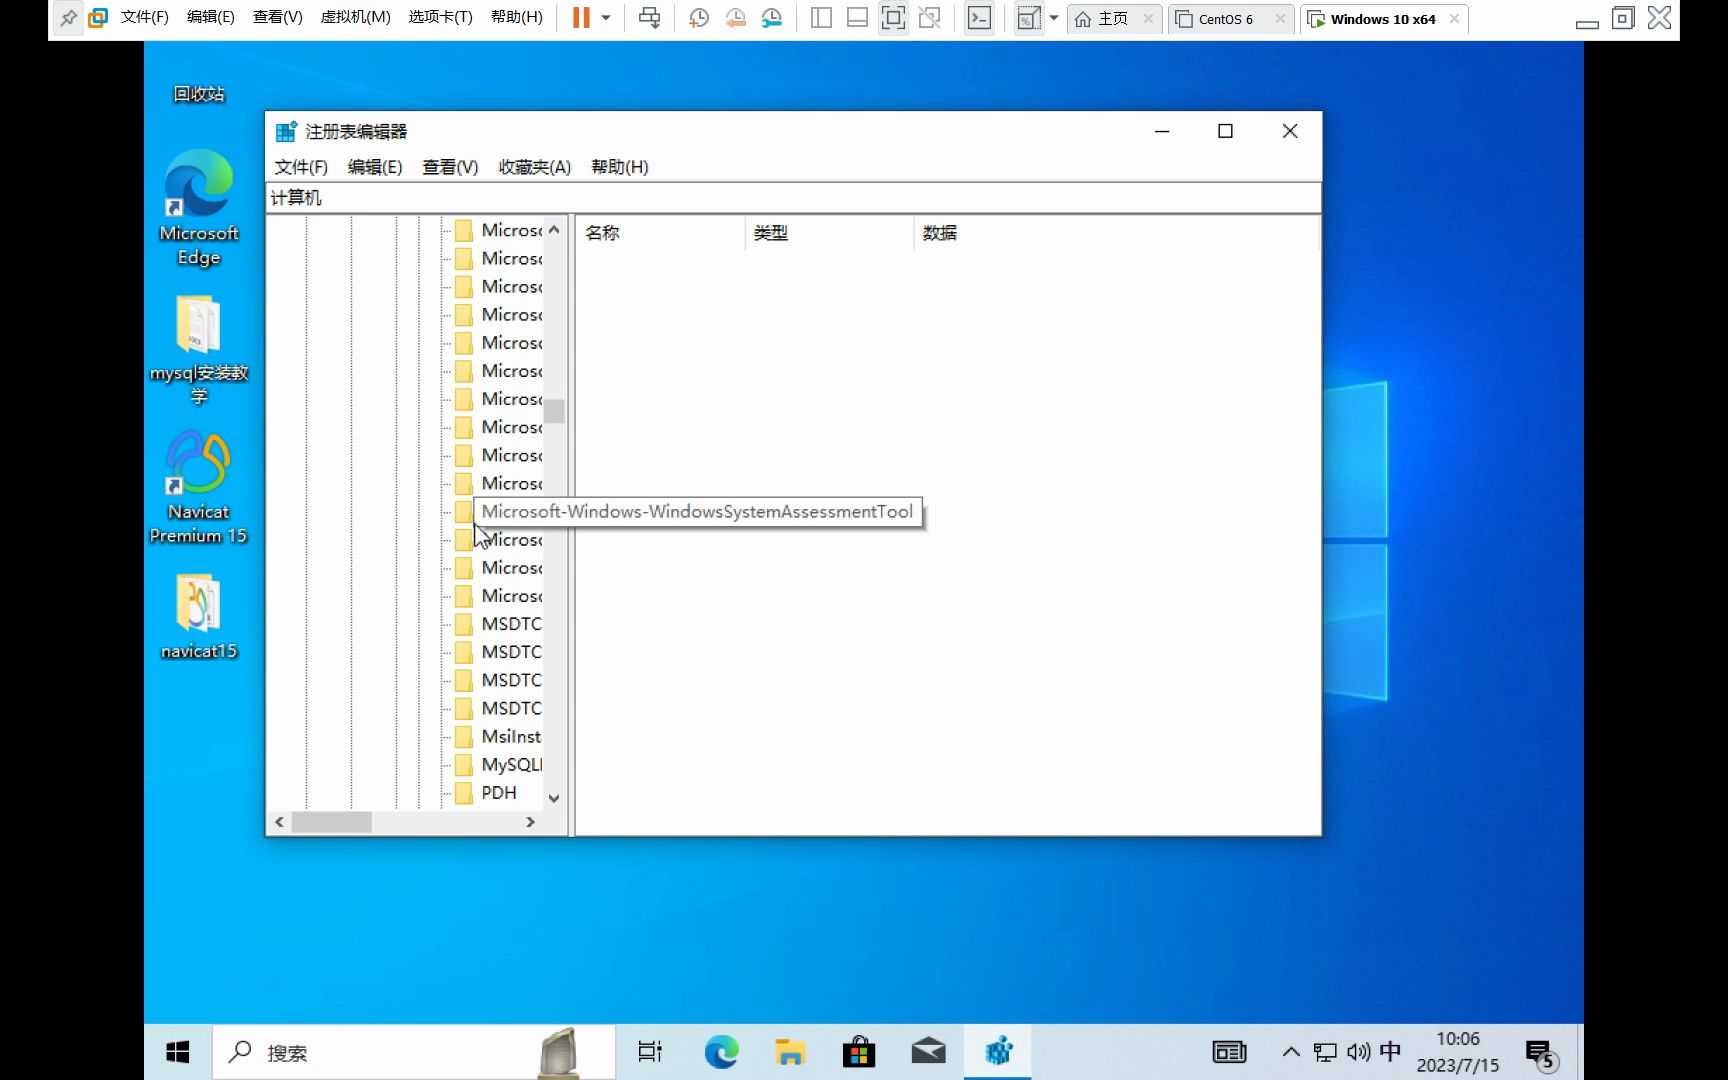Open the console view icon in the VMware toolbar
The width and height of the screenshot is (1728, 1080).
[980, 18]
